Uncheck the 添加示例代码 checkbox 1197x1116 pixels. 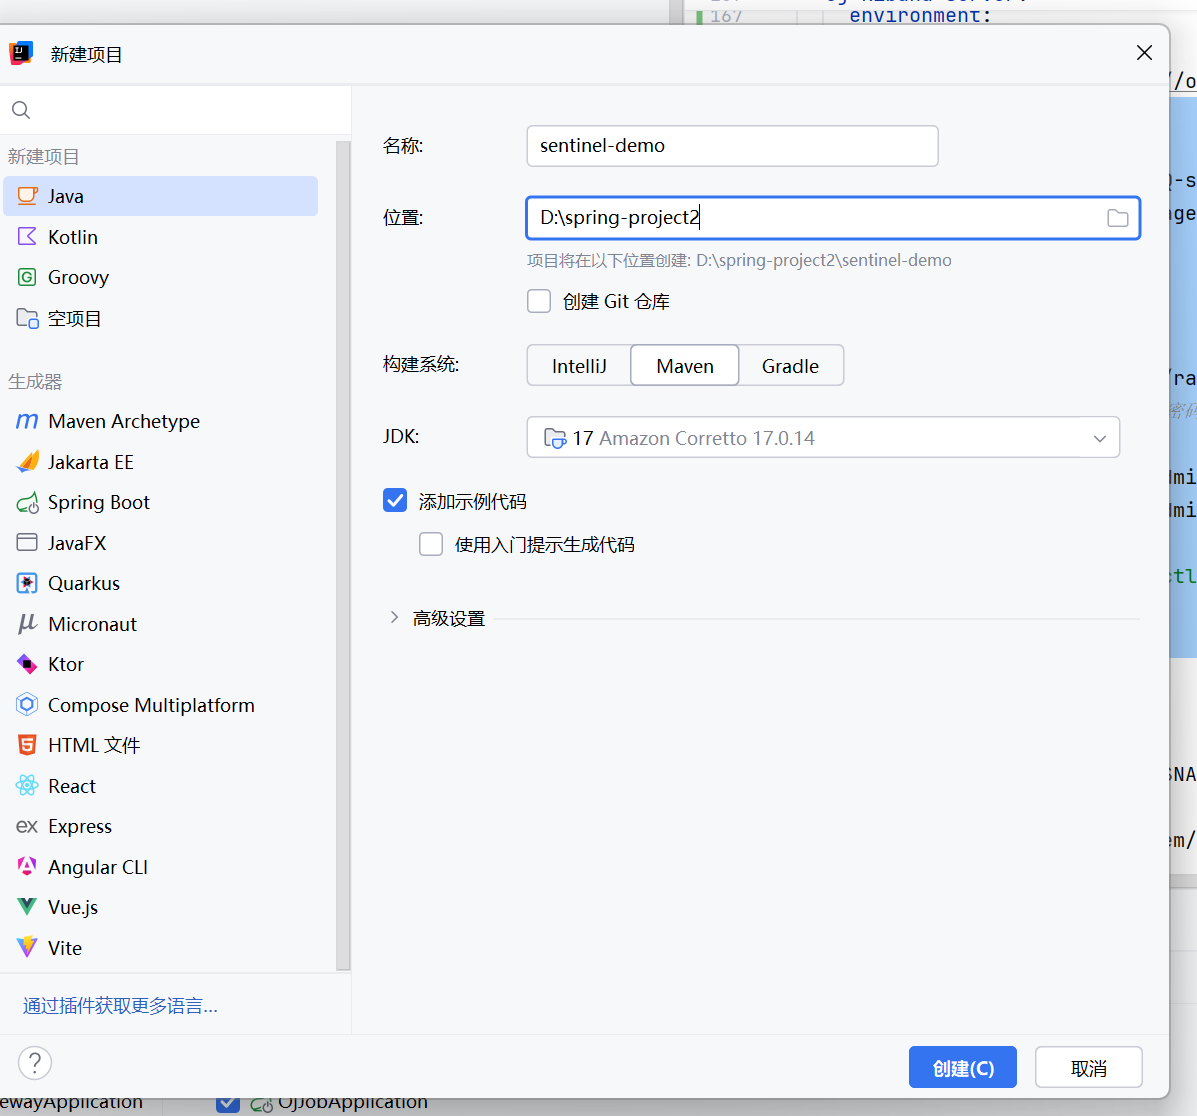point(395,501)
